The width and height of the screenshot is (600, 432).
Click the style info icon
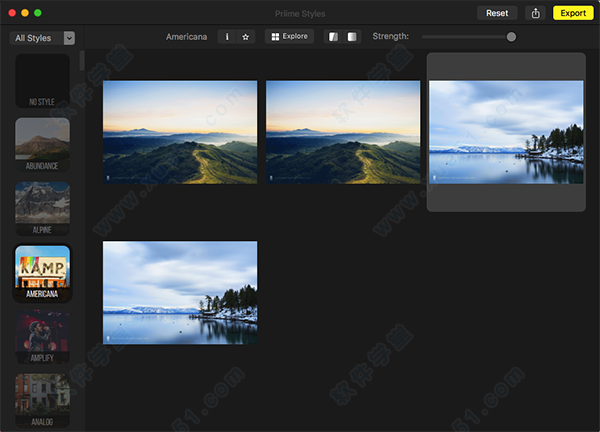point(227,37)
